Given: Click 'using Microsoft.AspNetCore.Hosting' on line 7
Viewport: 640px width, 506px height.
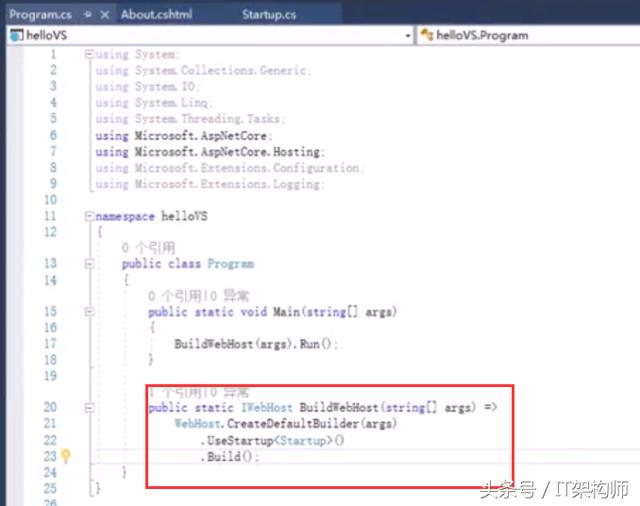Looking at the screenshot, I should (210, 152).
